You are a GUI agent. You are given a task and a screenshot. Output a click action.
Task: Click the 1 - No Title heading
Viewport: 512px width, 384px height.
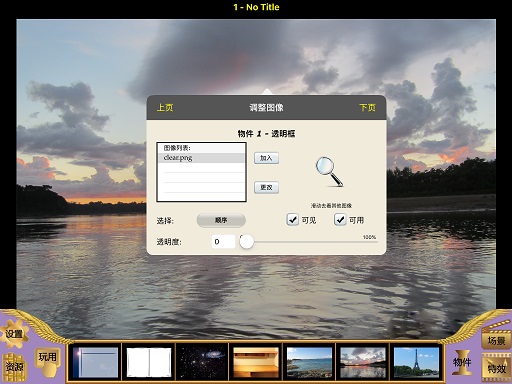point(256,7)
